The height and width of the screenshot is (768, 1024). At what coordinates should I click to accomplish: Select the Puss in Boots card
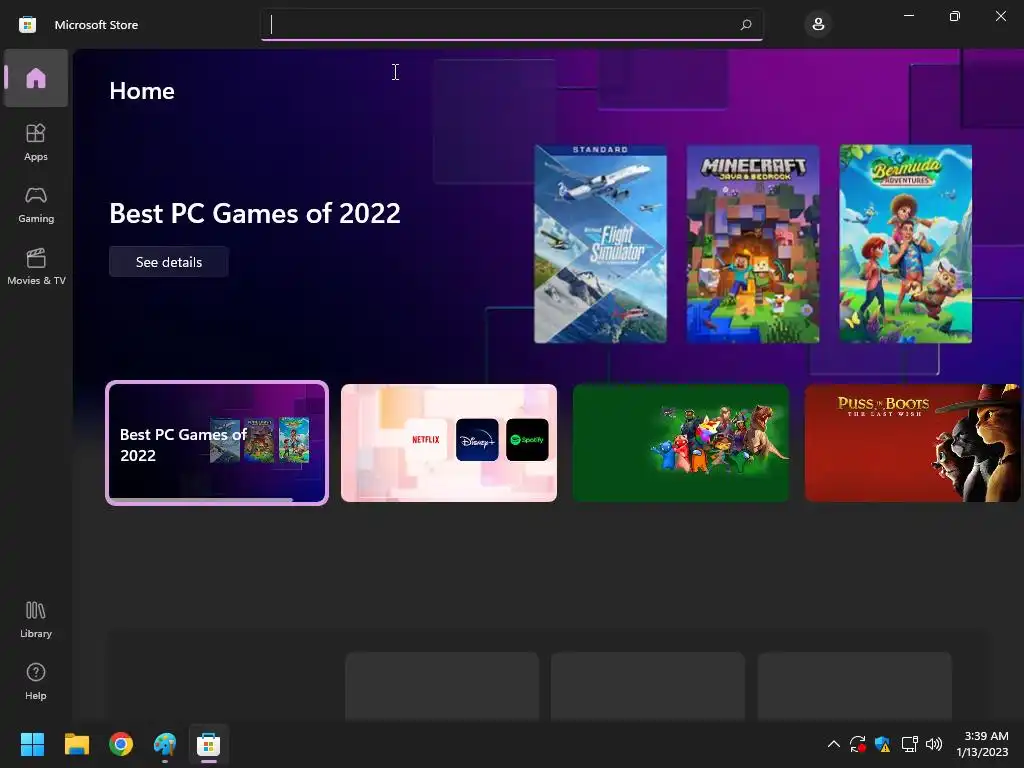click(912, 443)
